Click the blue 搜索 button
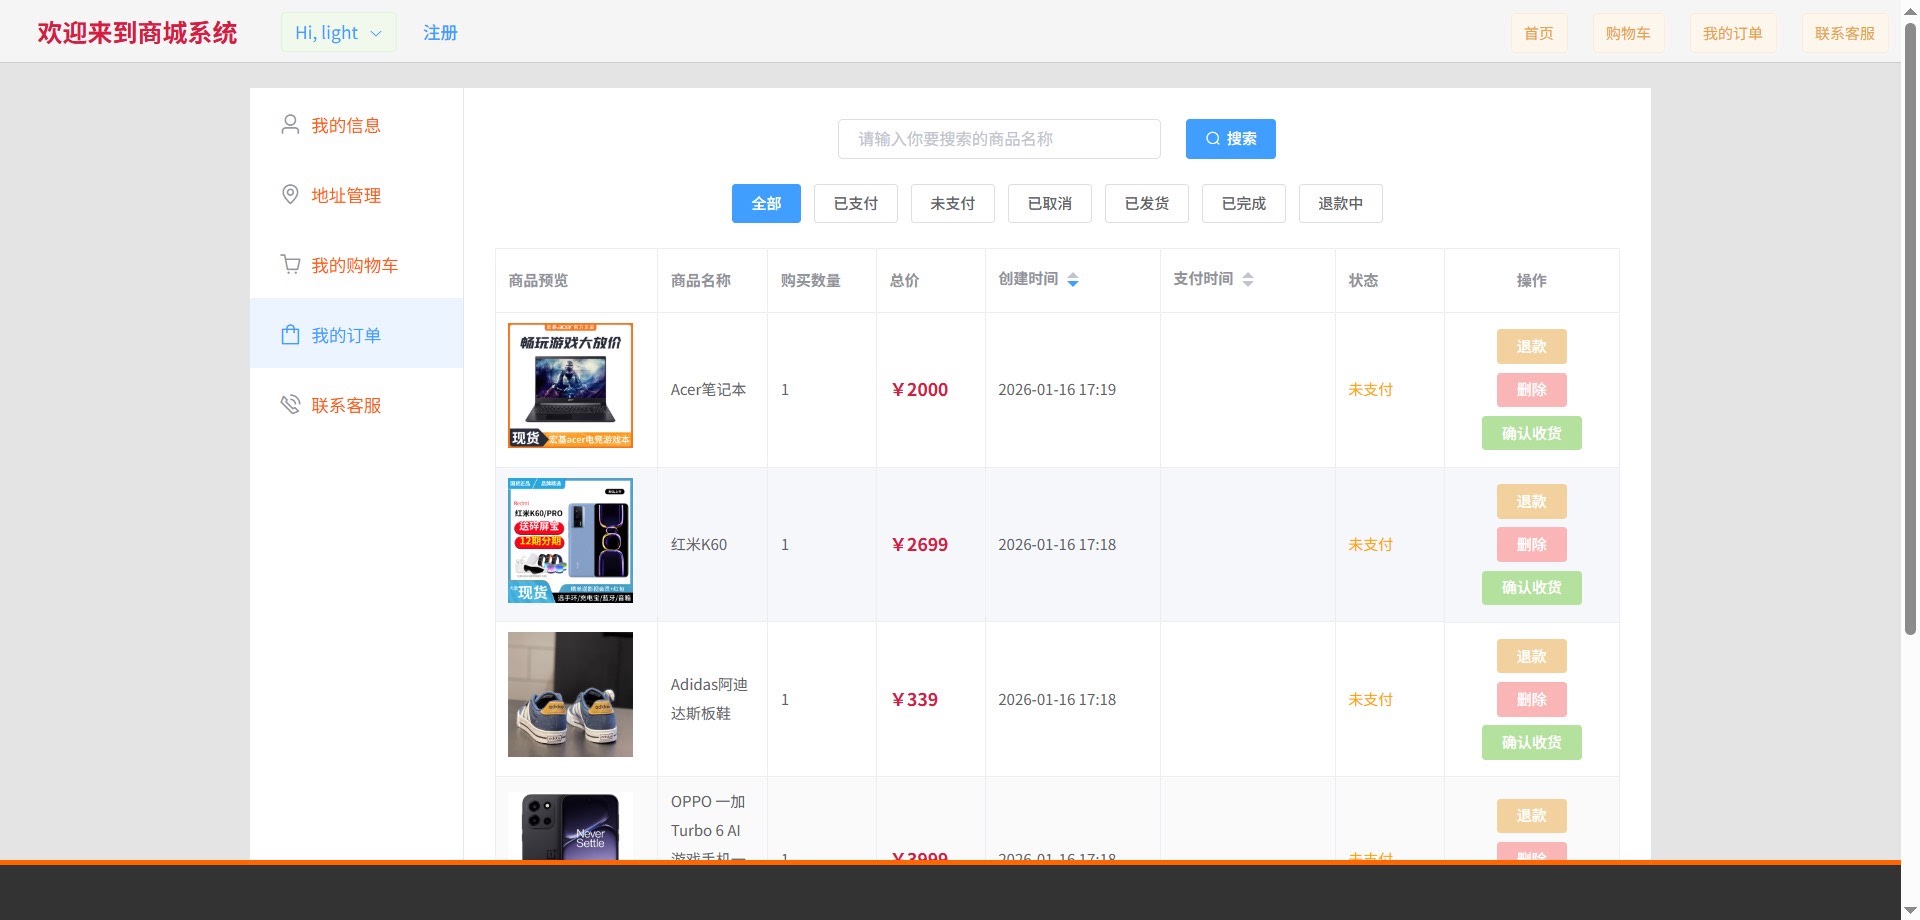This screenshot has width=1920, height=920. coord(1231,139)
